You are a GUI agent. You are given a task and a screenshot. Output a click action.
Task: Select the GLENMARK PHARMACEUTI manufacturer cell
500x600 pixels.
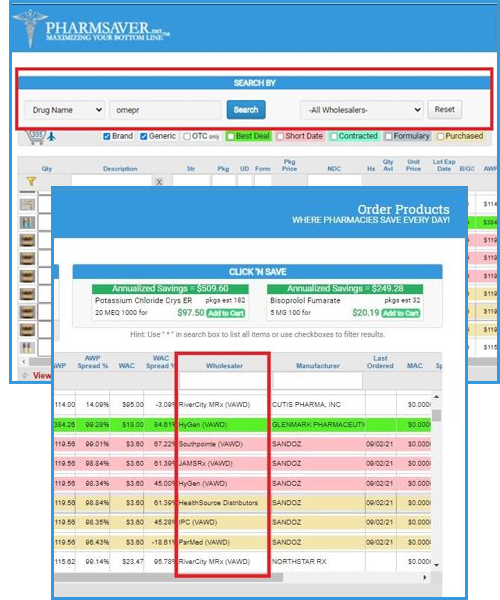[x=318, y=425]
